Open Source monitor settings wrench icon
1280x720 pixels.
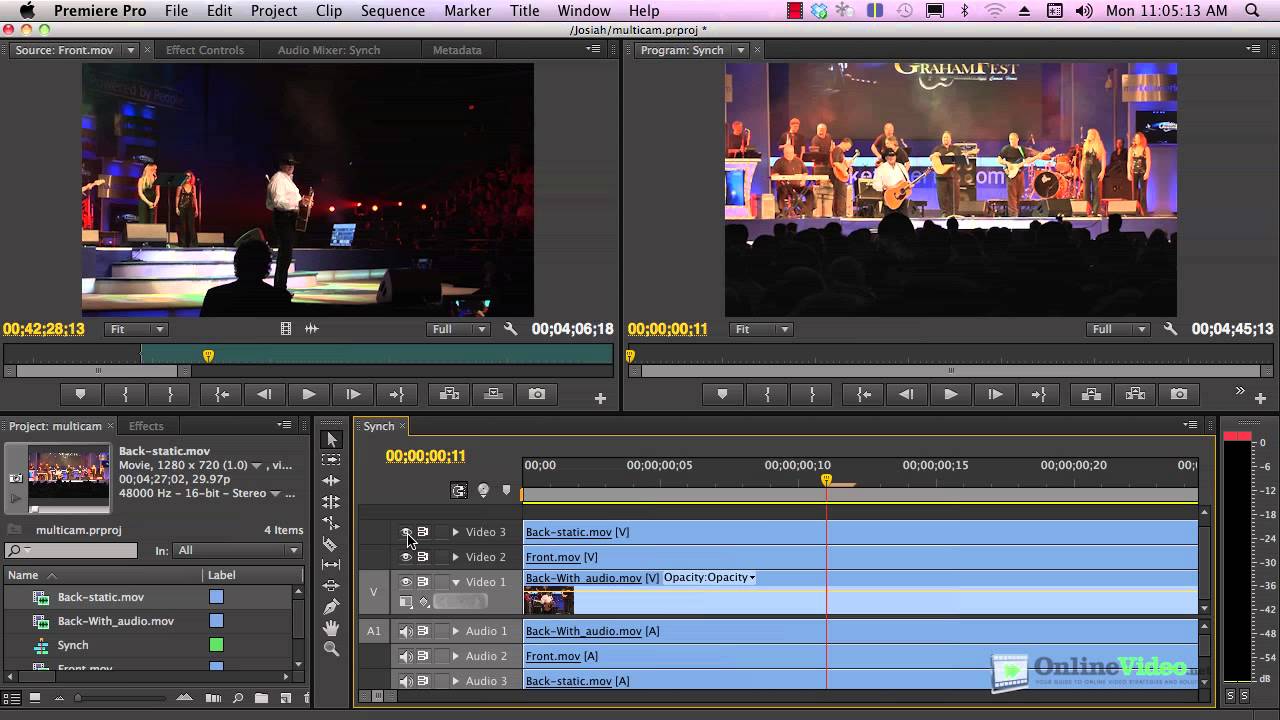tap(510, 329)
